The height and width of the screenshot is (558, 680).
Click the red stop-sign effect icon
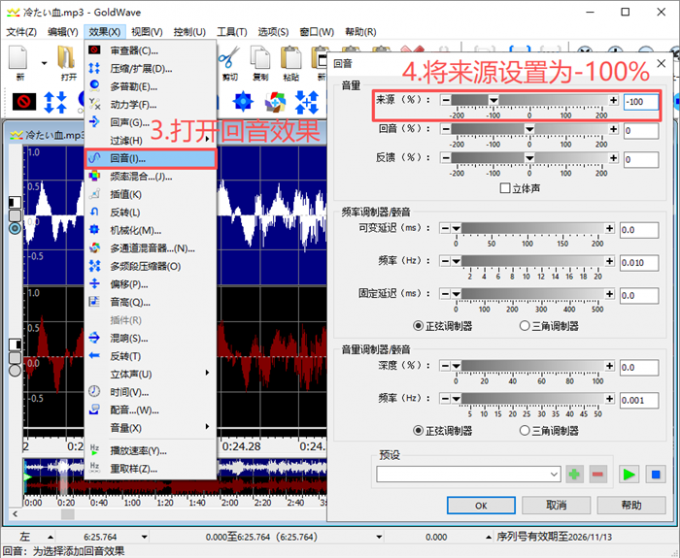24,102
